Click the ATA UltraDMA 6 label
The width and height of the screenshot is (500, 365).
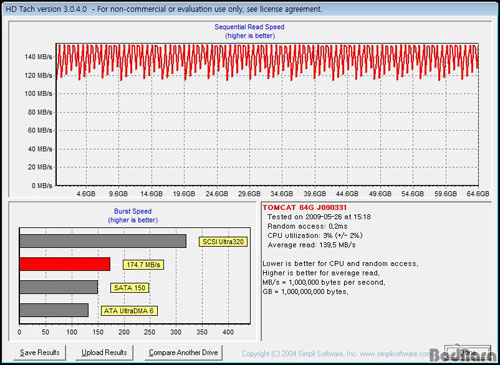click(x=129, y=311)
